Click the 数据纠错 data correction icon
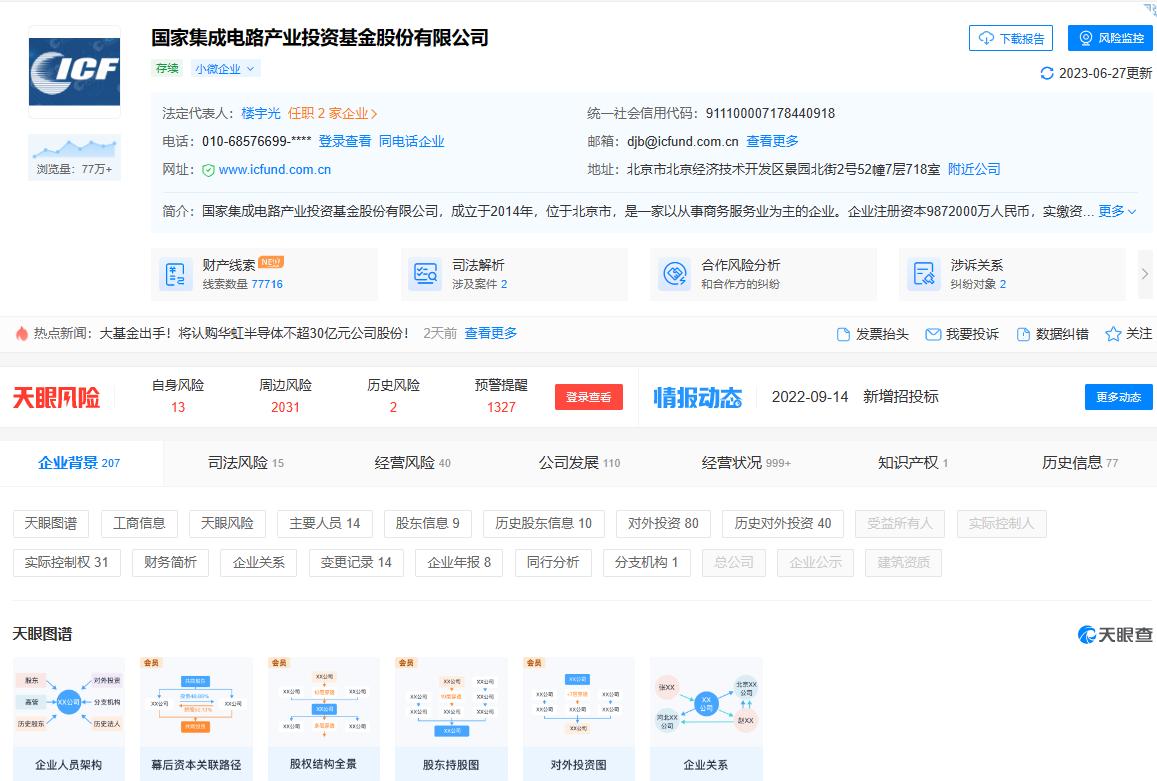Viewport: 1157px width, 781px height. tap(1021, 334)
